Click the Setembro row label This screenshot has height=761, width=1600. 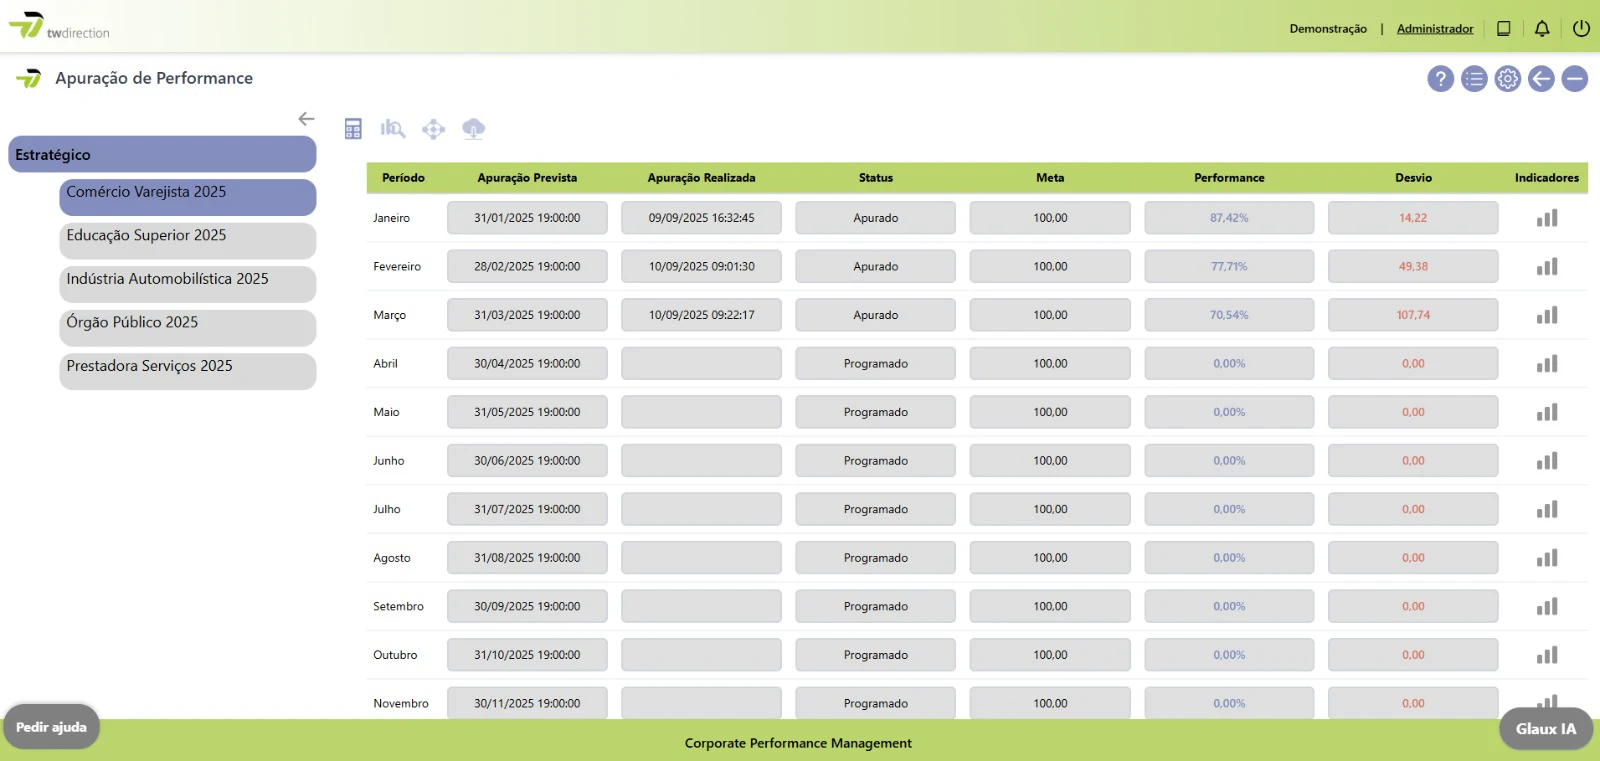(x=398, y=607)
